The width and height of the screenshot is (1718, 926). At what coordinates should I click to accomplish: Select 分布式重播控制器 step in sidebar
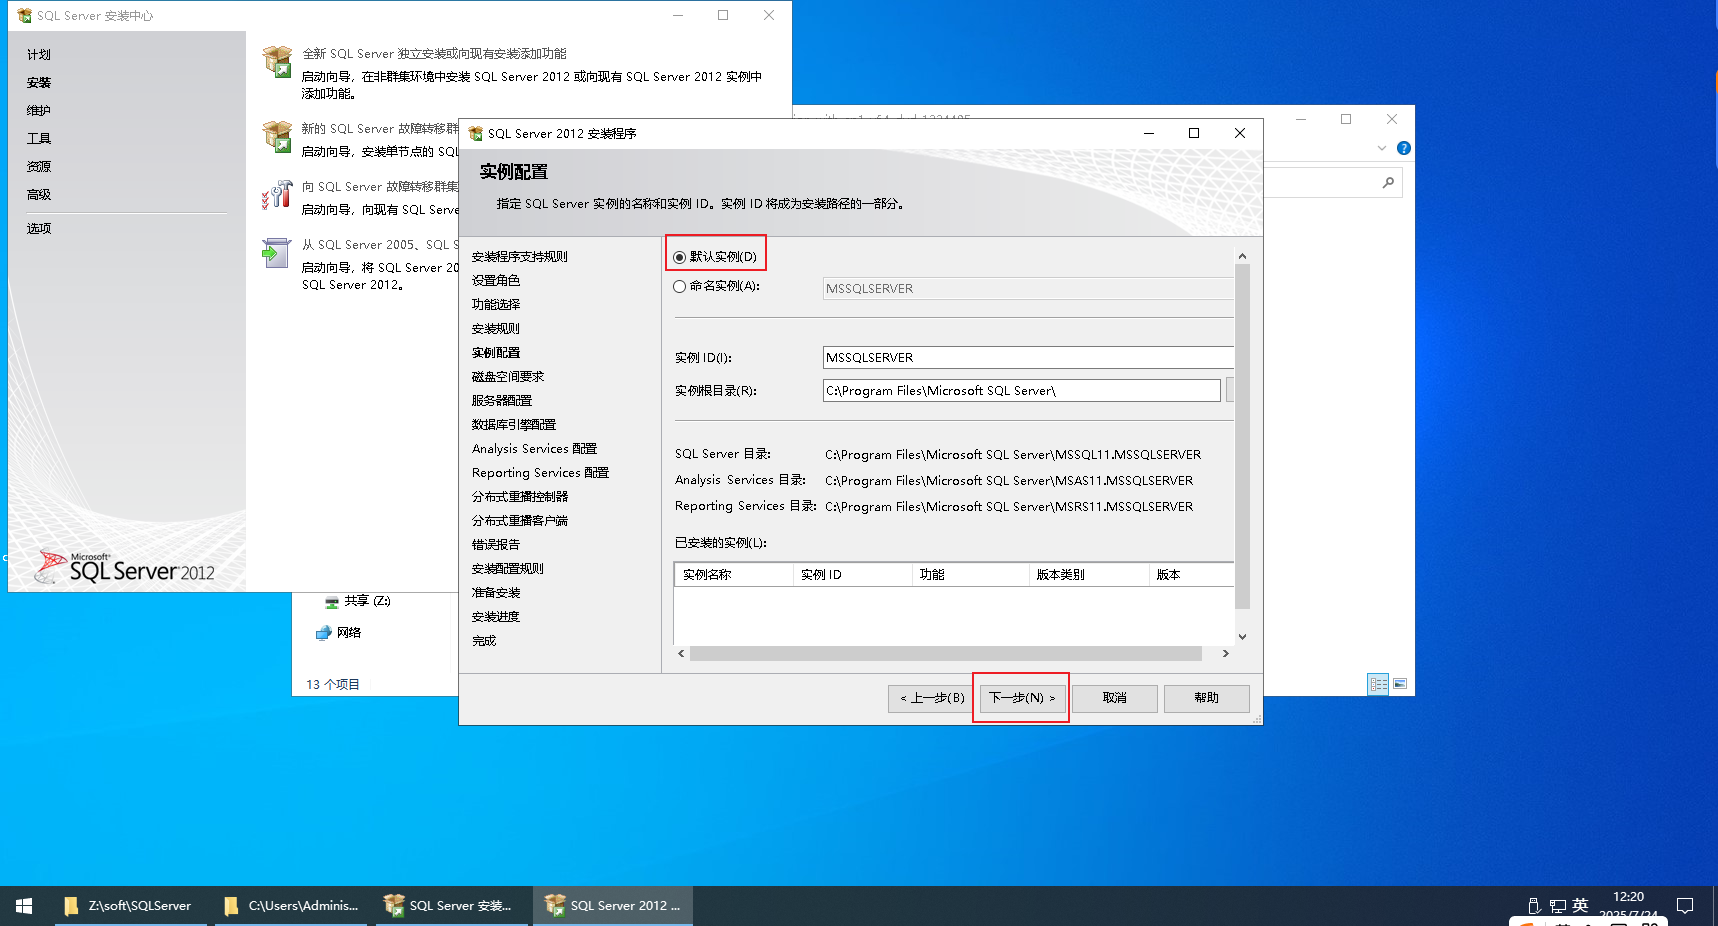point(520,497)
